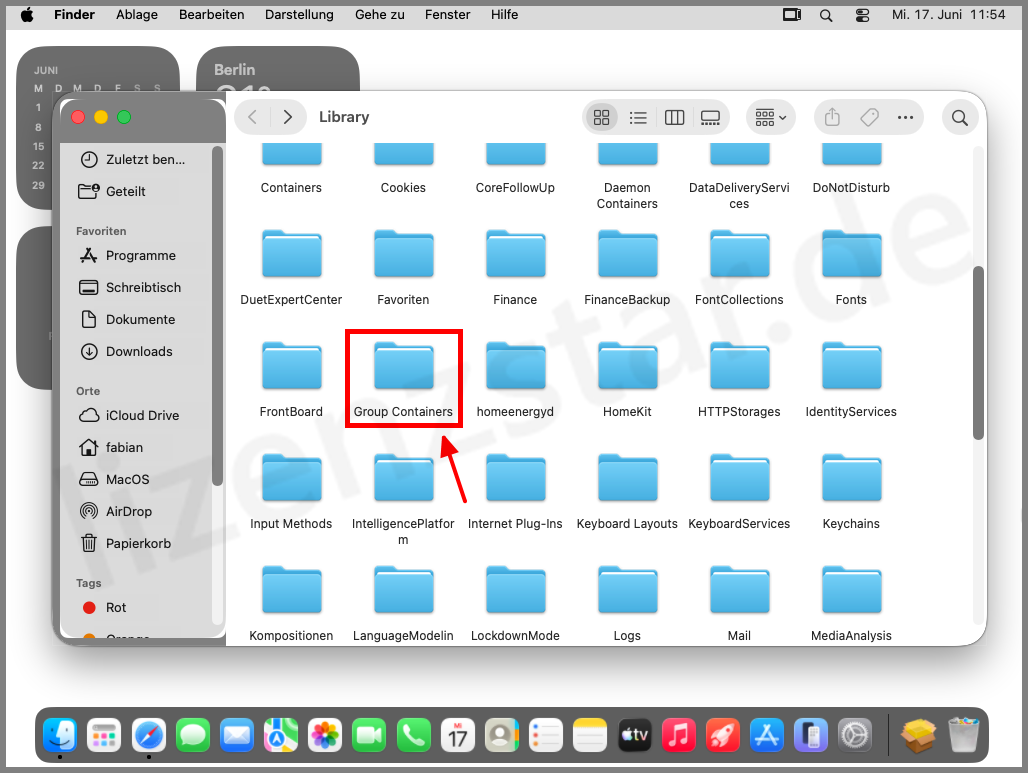Open the more actions ellipsis menu

[x=905, y=117]
